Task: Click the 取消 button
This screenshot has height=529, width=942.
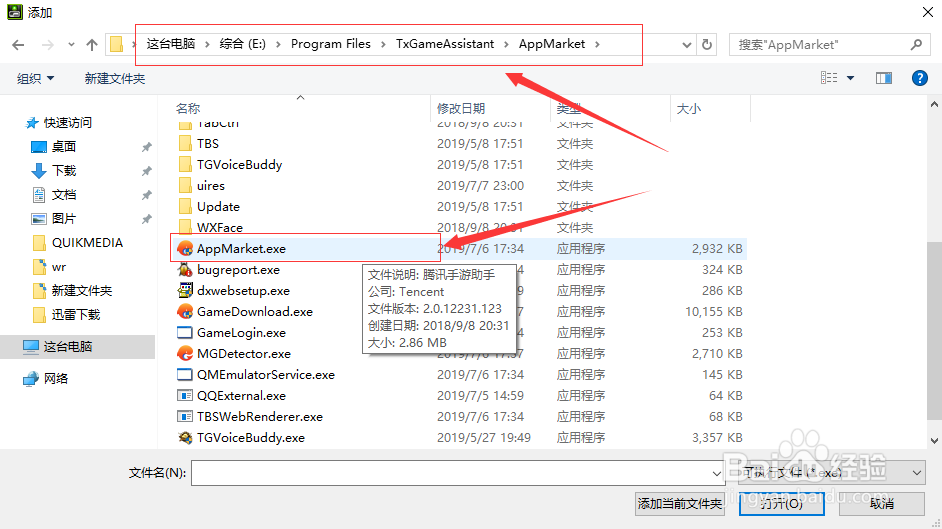Action: (x=882, y=504)
